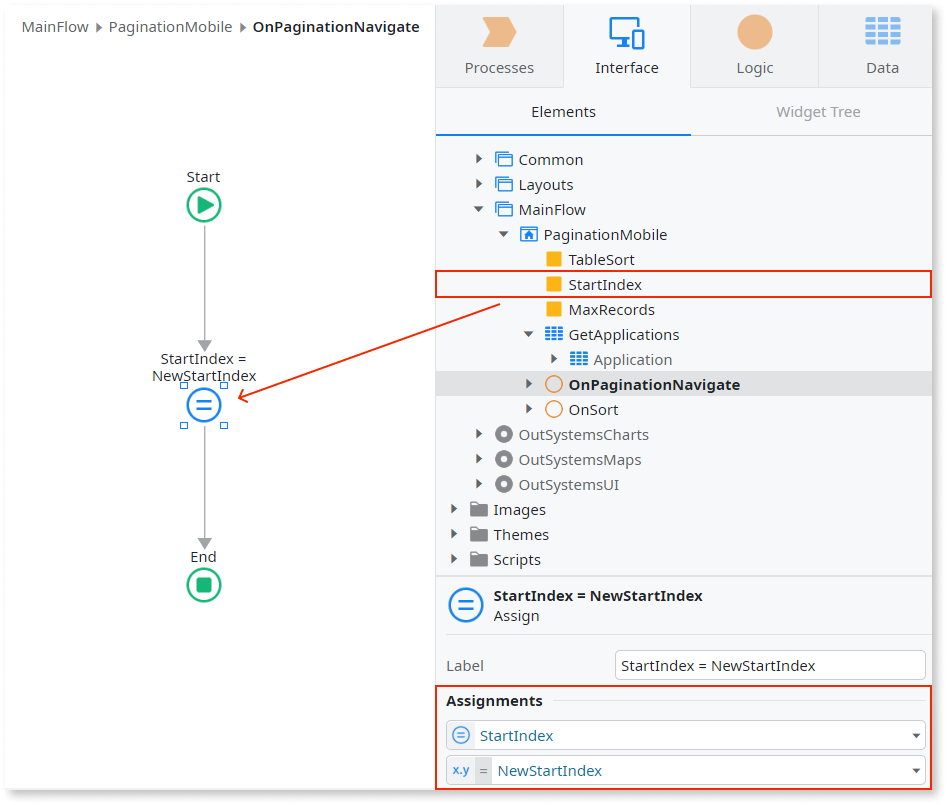
Task: Select OnSort in the elements tree
Action: [x=595, y=409]
